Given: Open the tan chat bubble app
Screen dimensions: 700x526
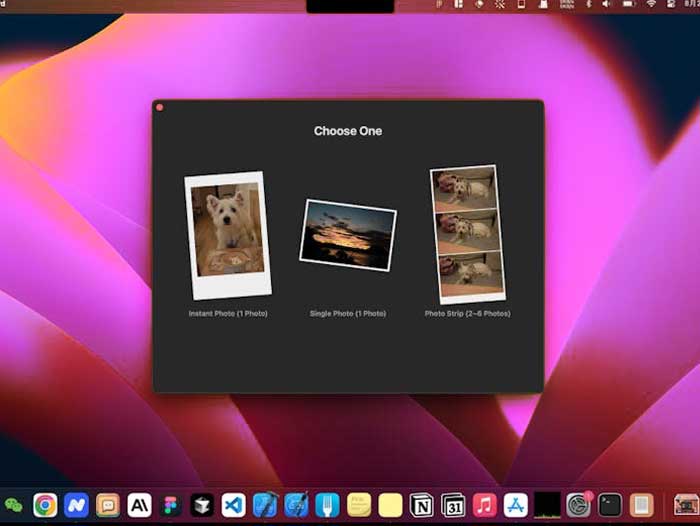Looking at the screenshot, I should (108, 505).
